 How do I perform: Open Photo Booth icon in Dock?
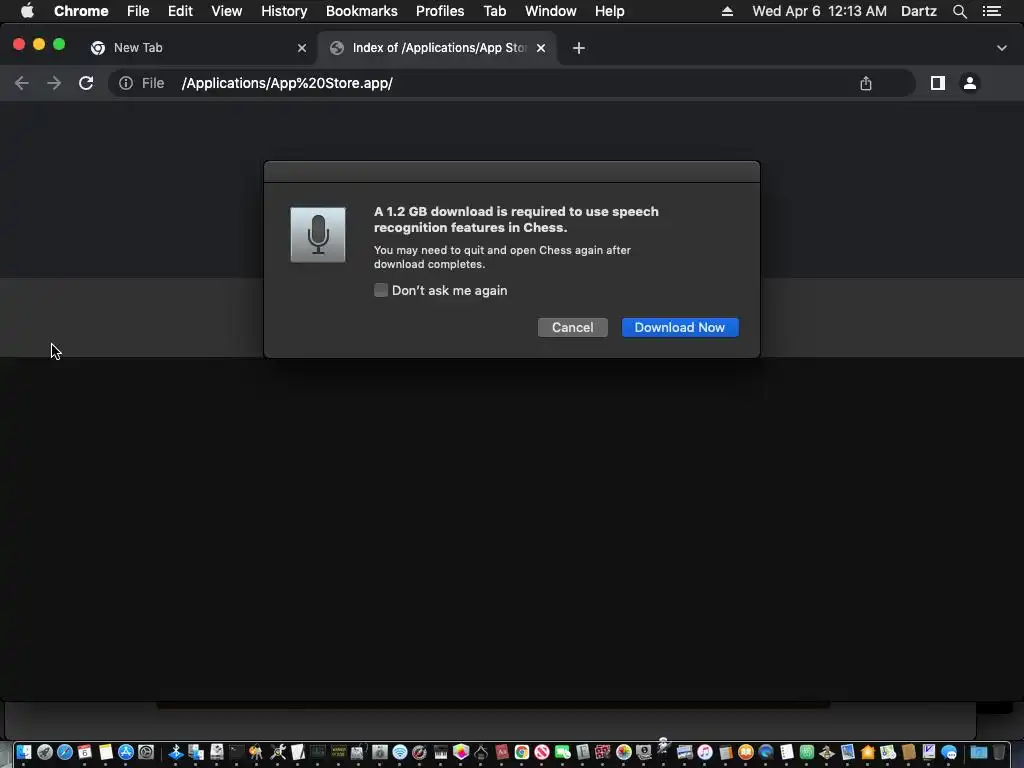click(x=603, y=752)
